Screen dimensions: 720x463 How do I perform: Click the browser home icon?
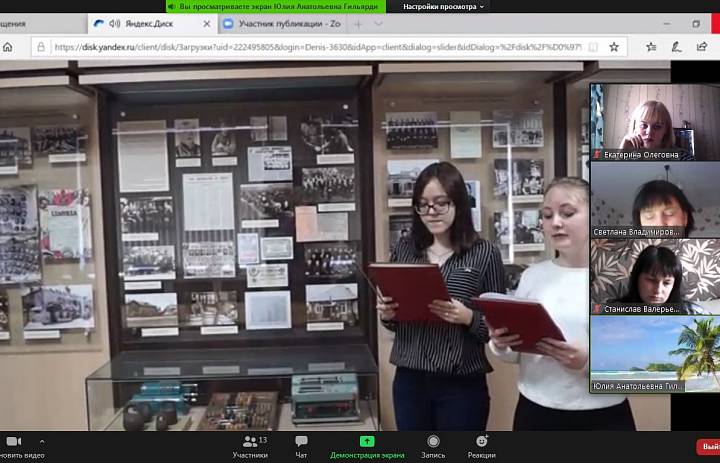[7, 47]
